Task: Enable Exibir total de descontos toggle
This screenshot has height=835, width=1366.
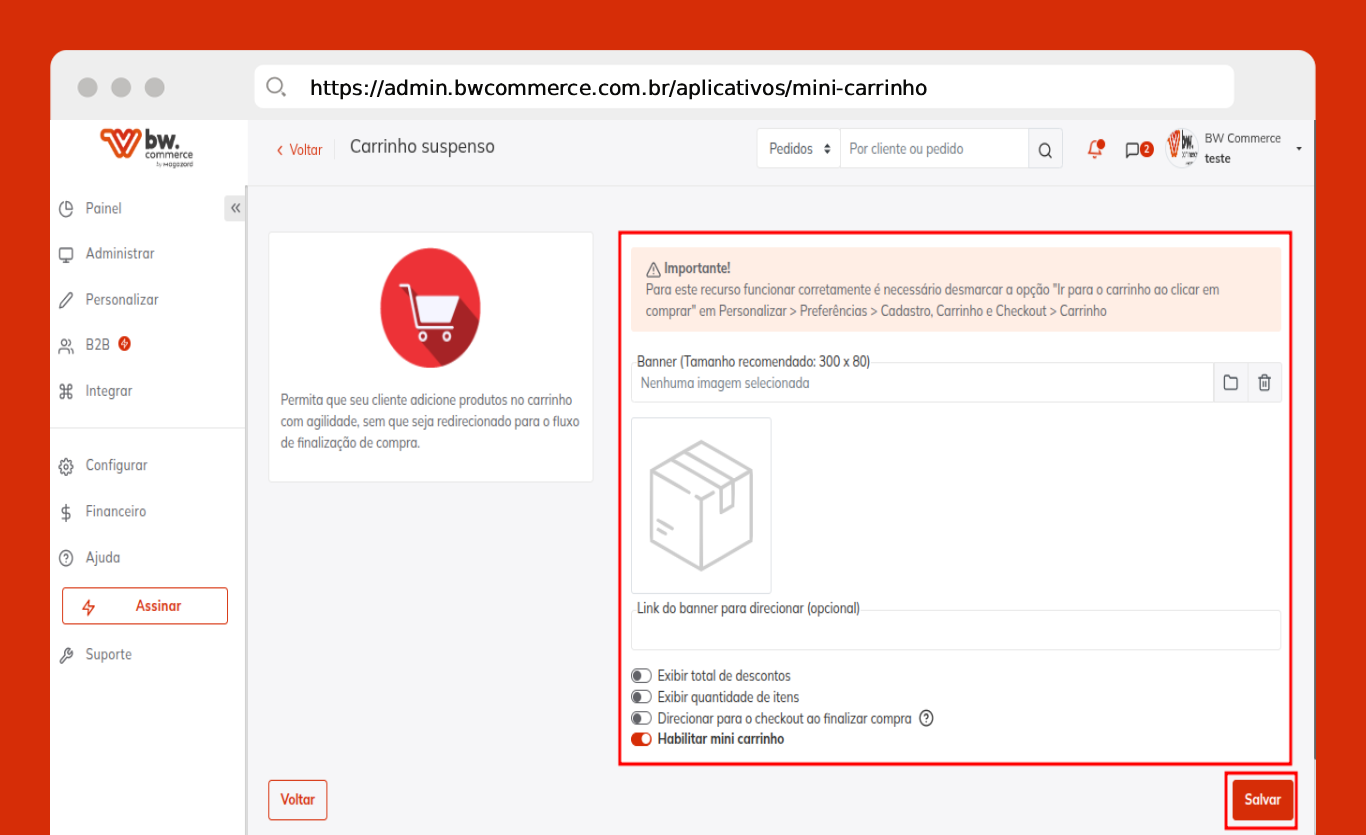Action: point(641,676)
